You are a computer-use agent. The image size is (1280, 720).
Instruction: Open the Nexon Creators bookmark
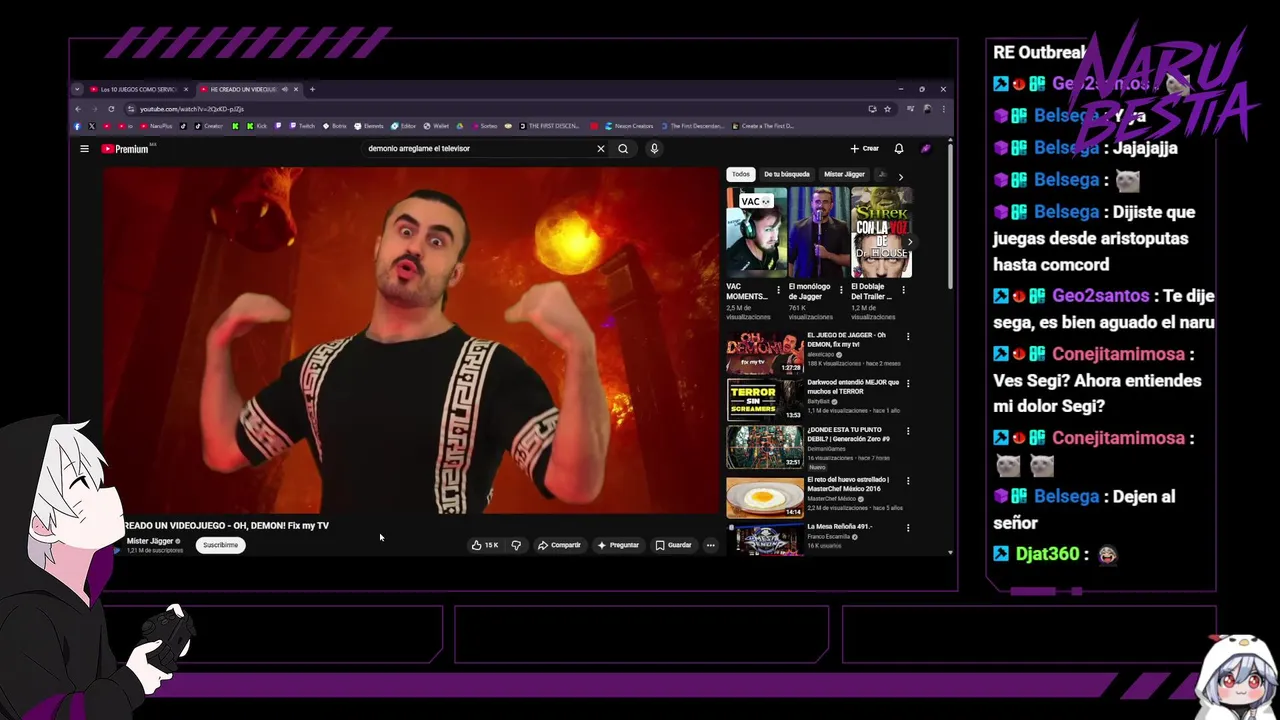630,126
